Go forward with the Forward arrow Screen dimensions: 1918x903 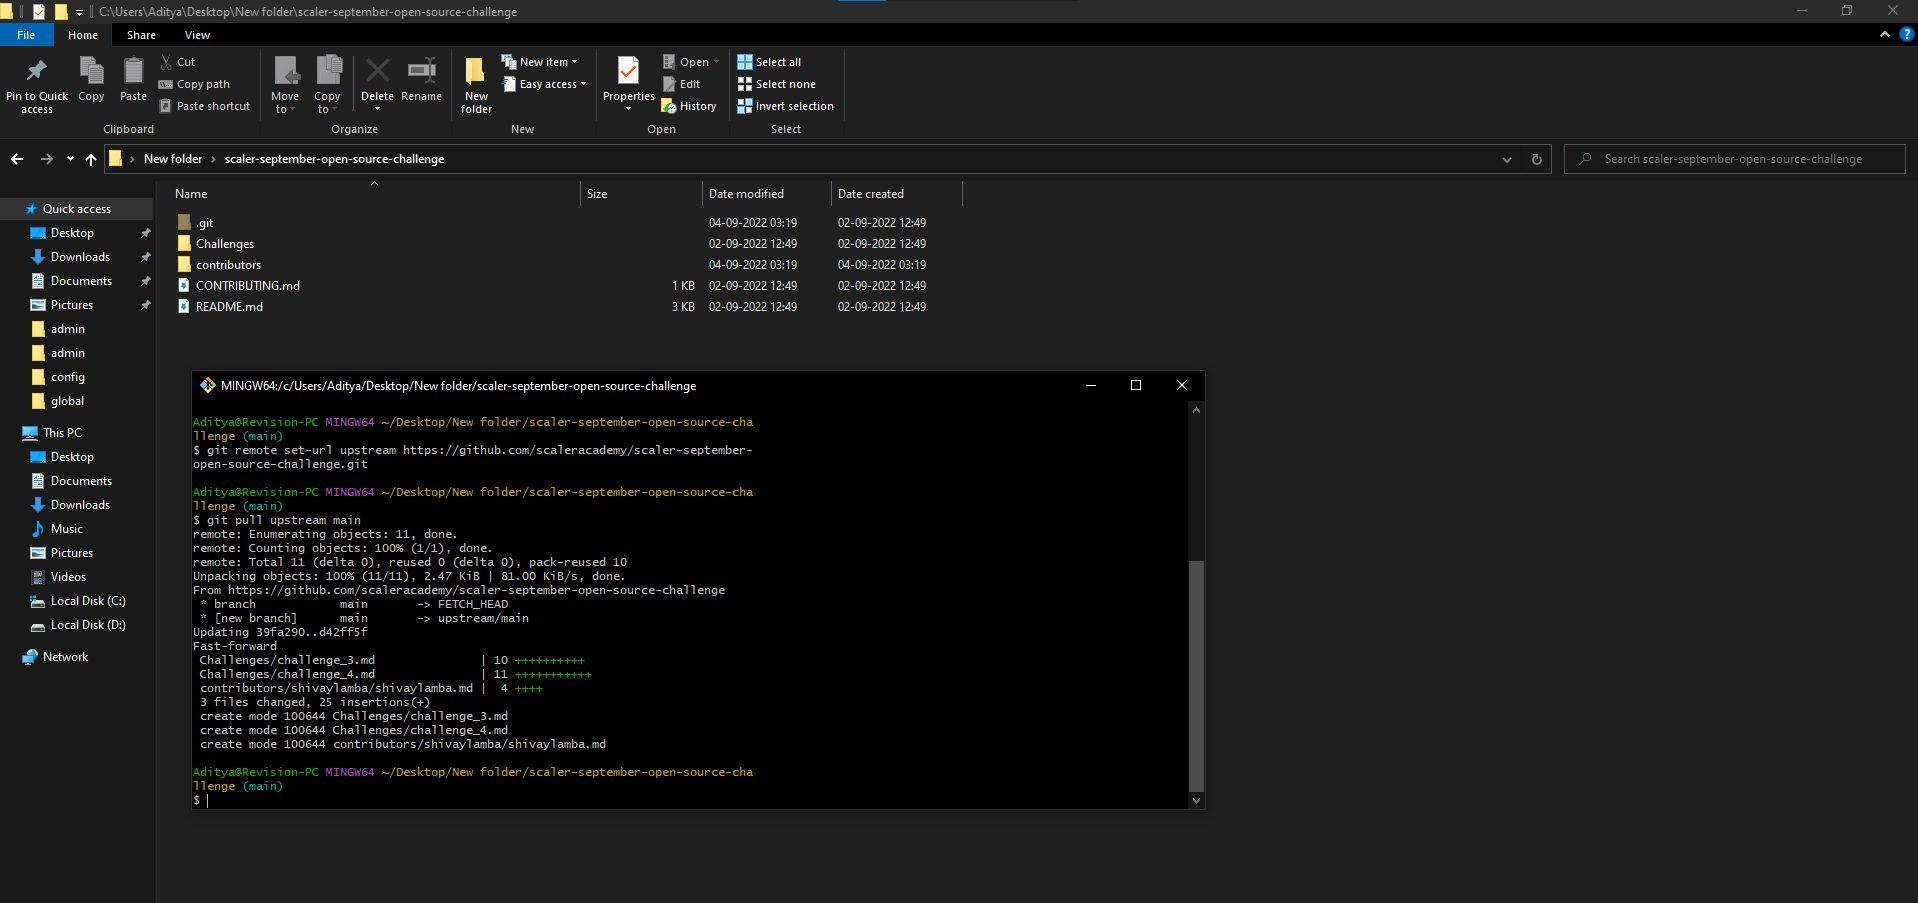46,159
